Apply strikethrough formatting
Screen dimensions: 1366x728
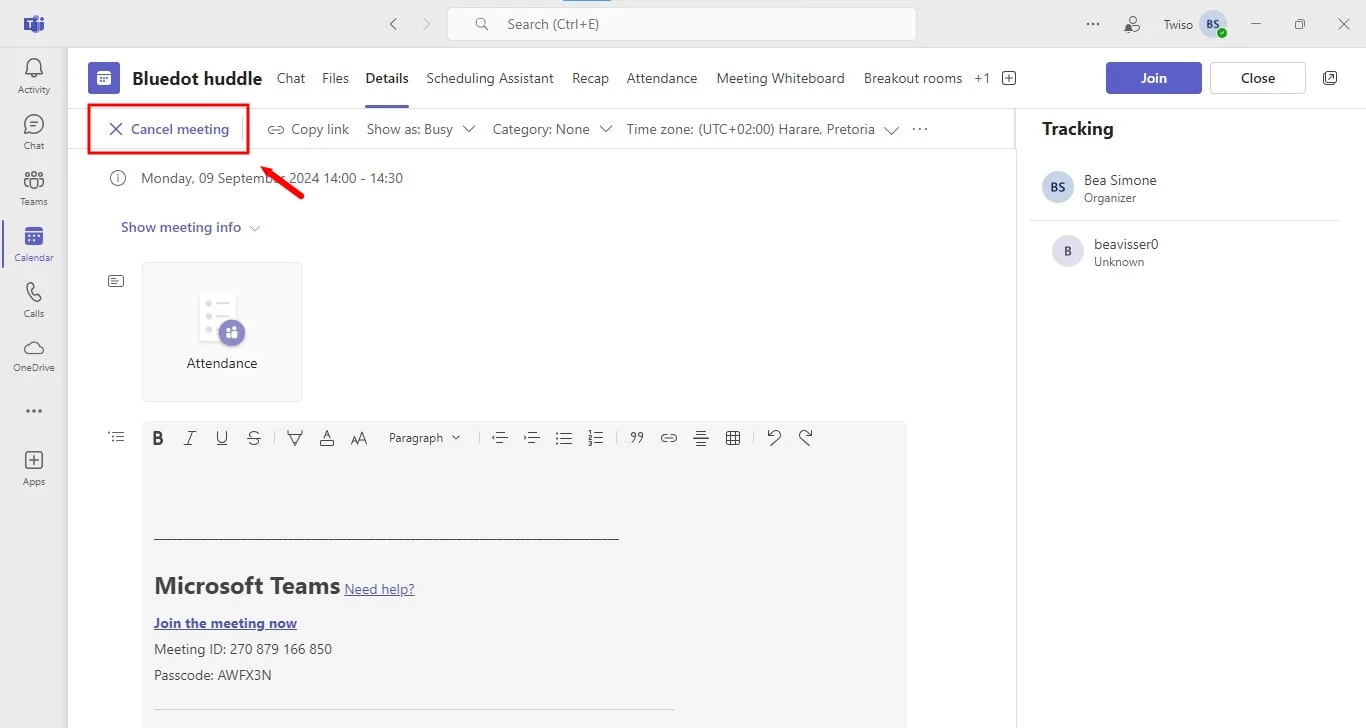point(254,438)
